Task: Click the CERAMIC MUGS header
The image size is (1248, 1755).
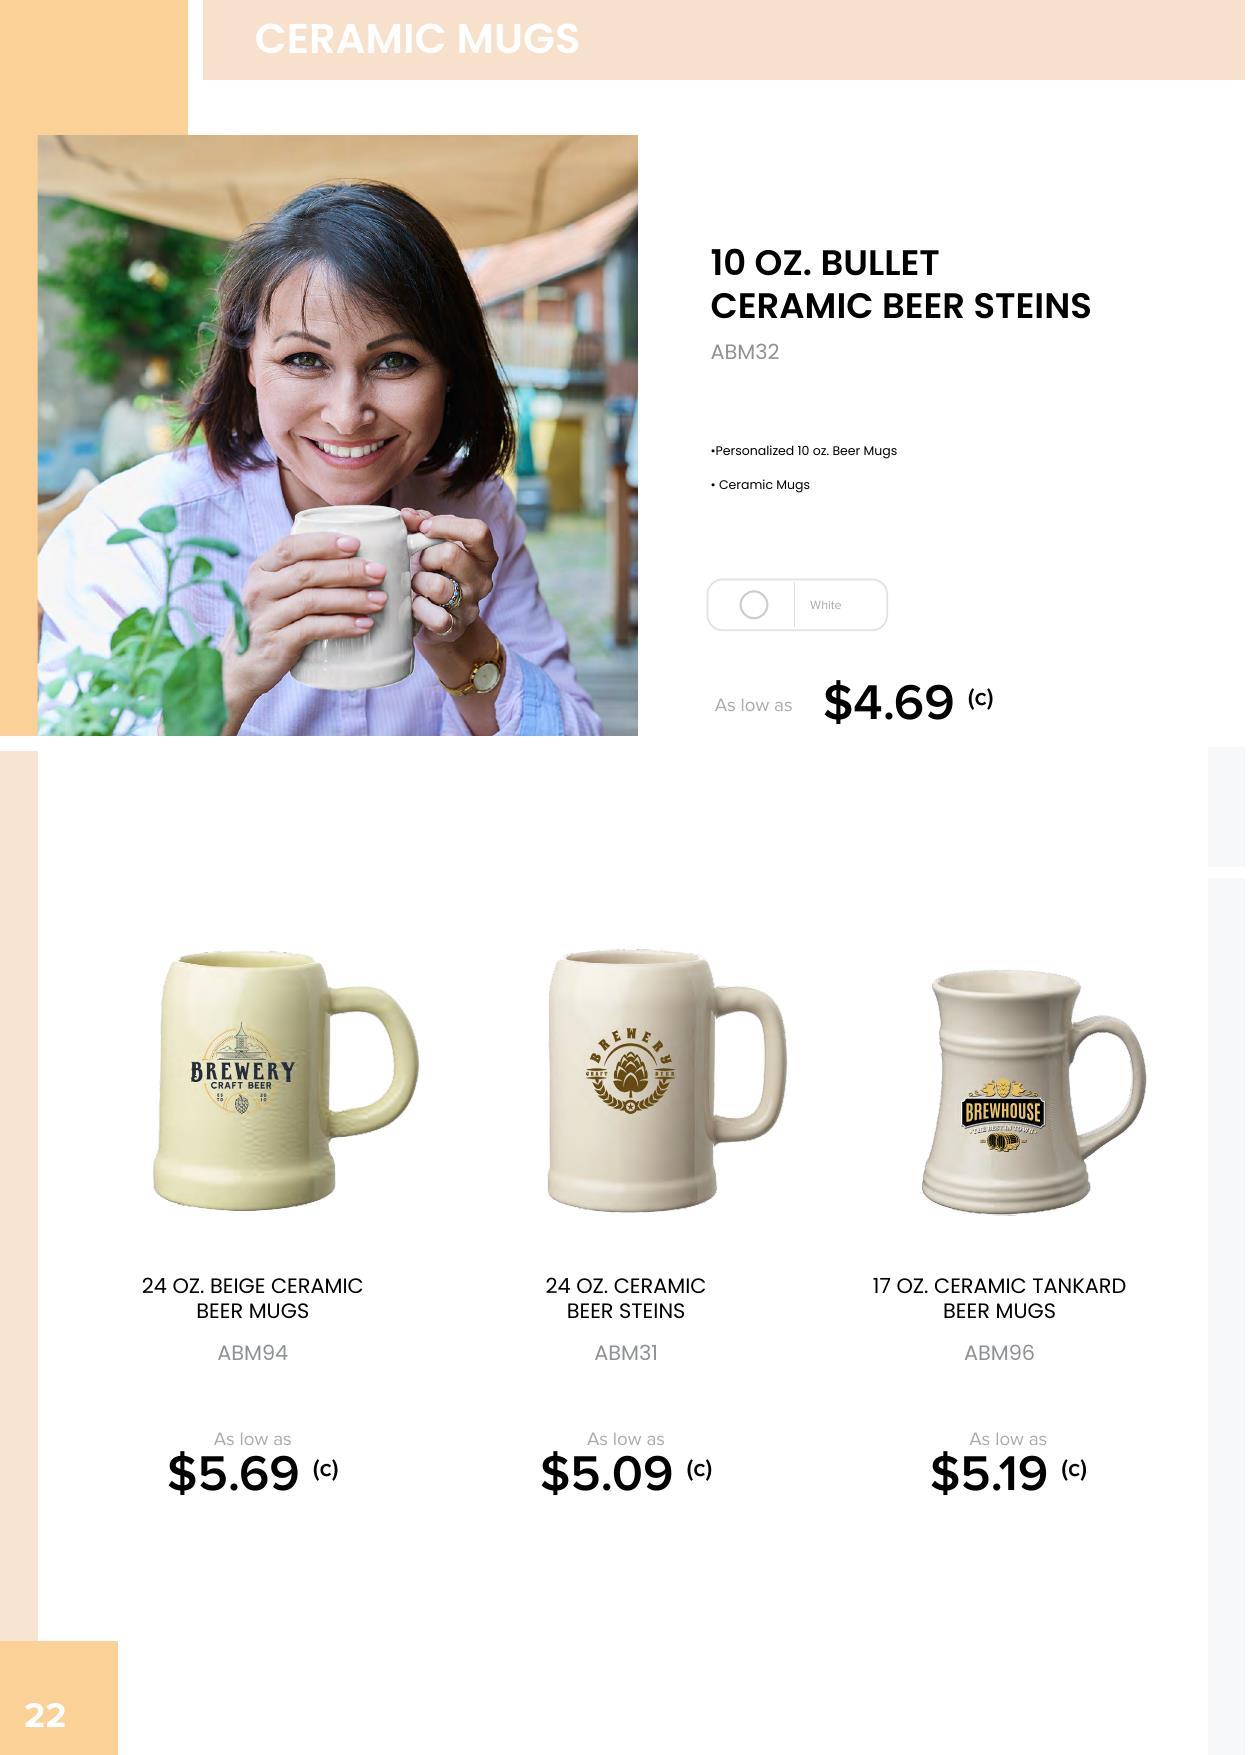Action: (x=417, y=39)
